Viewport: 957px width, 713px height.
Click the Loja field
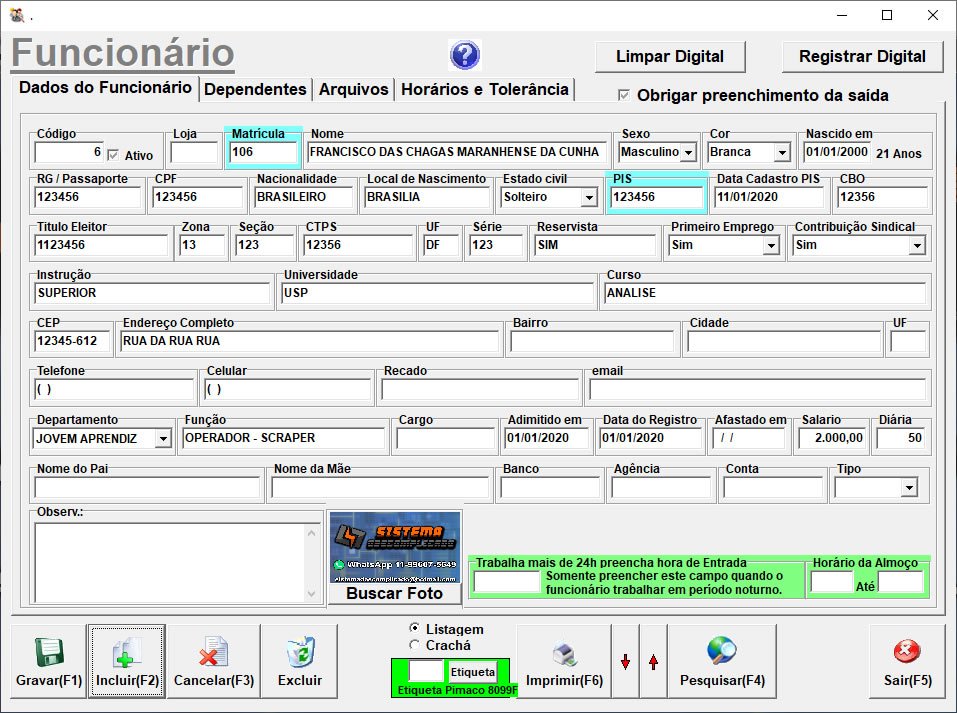(194, 152)
